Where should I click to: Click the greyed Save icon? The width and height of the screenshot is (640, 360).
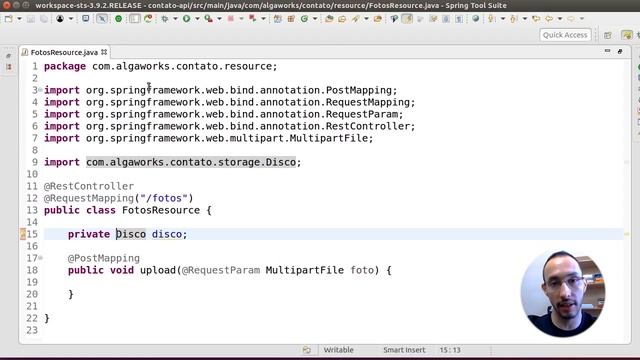coord(31,19)
